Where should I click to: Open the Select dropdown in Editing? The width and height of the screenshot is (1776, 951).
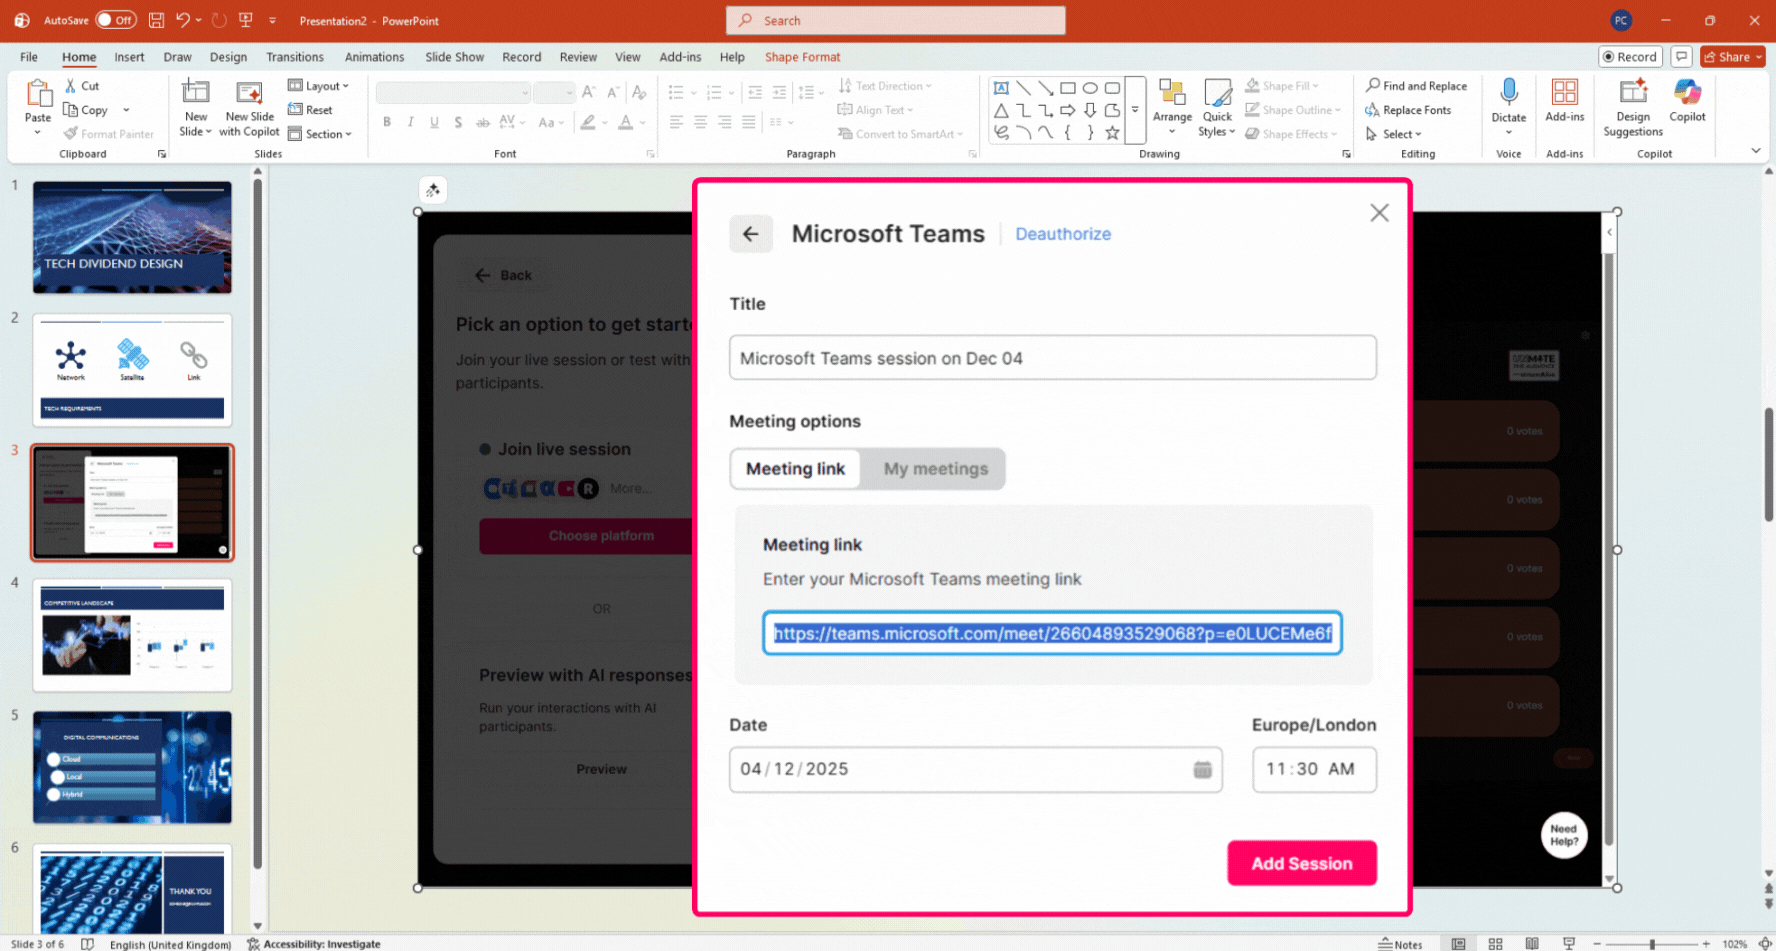click(x=1393, y=134)
